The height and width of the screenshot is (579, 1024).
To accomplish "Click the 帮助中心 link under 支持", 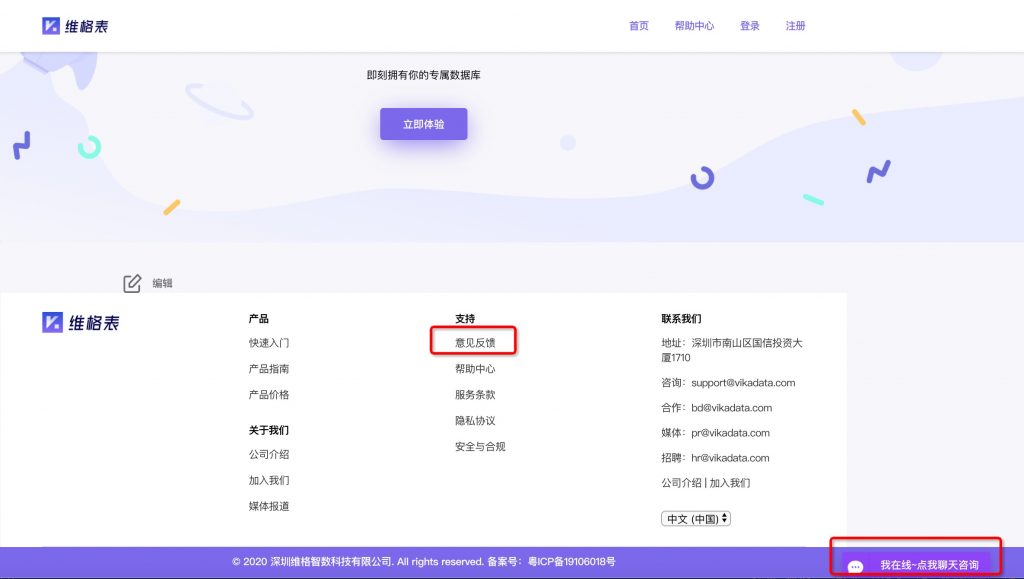I will 475,369.
